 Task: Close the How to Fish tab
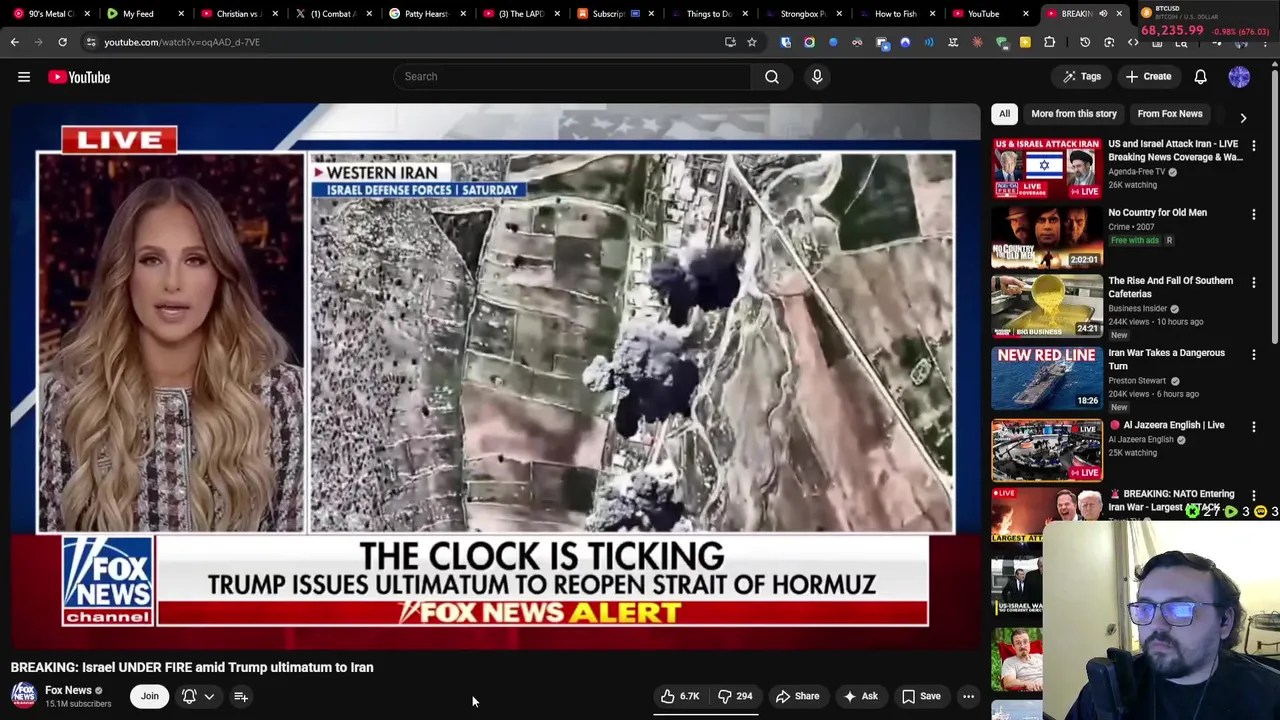932,14
